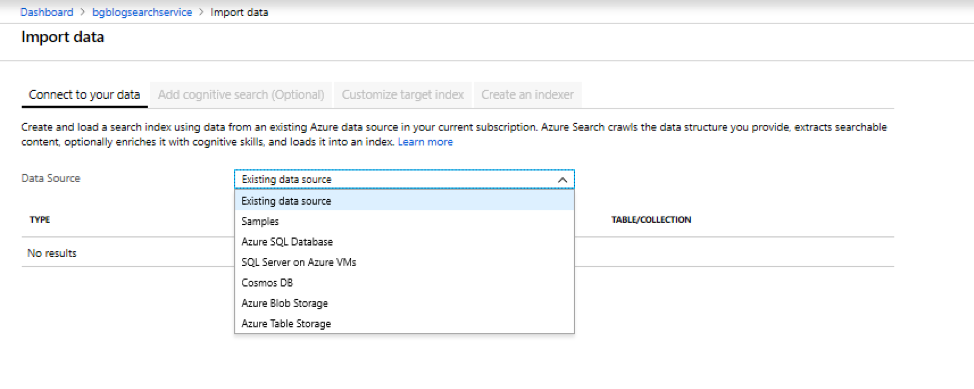Click the Data Source field label

[x=51, y=178]
